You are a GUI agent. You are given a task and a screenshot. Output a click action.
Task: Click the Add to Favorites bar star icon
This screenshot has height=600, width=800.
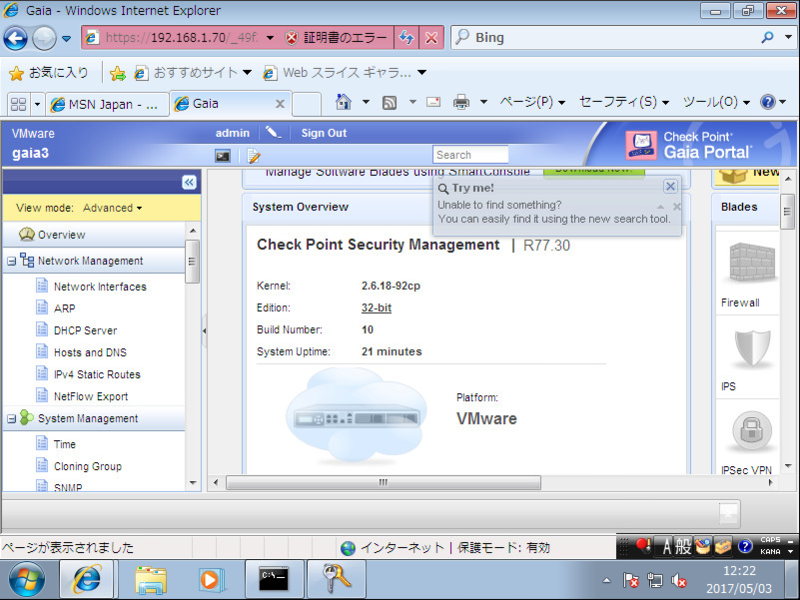pyautogui.click(x=118, y=73)
